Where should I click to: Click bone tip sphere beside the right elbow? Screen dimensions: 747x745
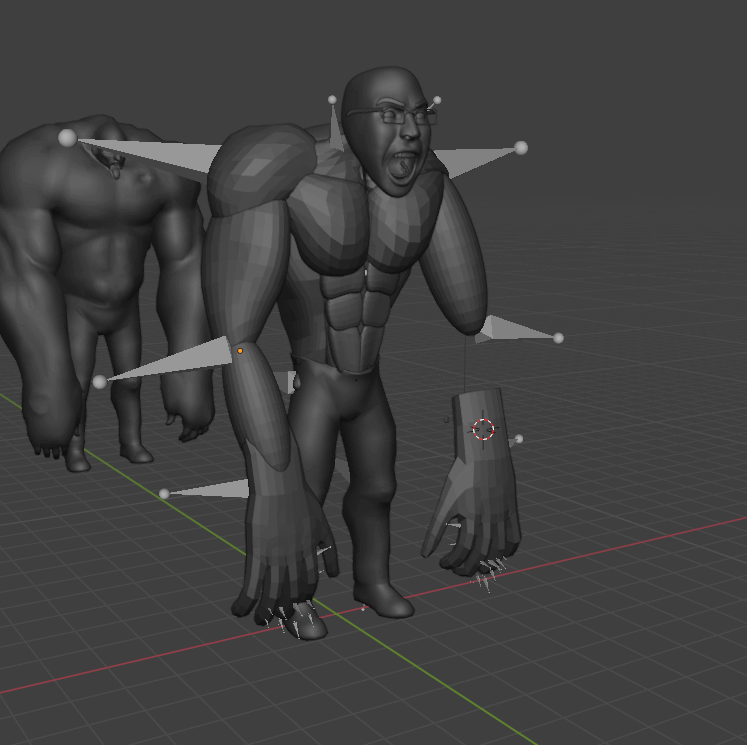558,338
